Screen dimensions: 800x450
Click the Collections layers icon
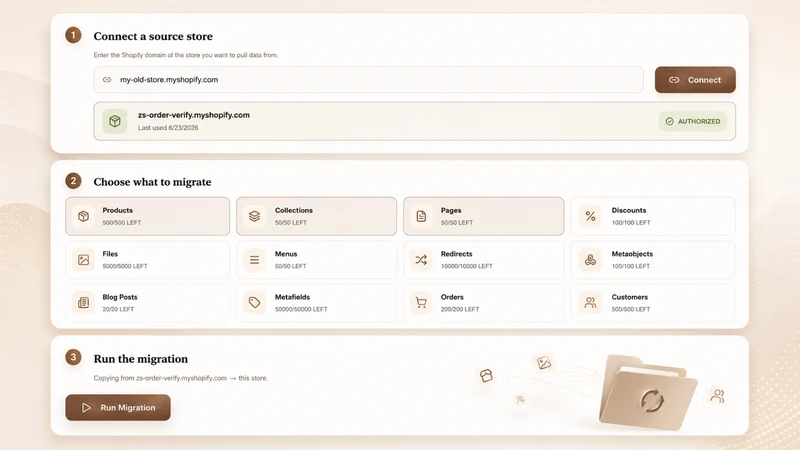coord(254,216)
